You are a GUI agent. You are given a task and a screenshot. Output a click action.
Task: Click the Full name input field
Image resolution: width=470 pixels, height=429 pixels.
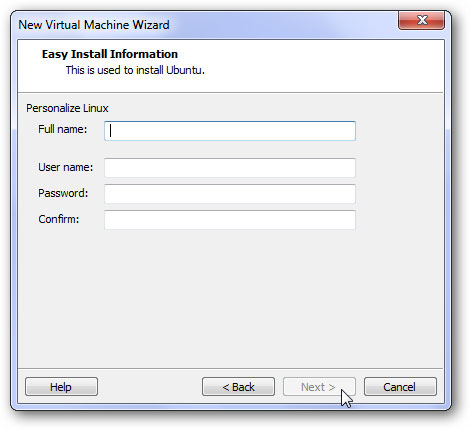pyautogui.click(x=230, y=131)
